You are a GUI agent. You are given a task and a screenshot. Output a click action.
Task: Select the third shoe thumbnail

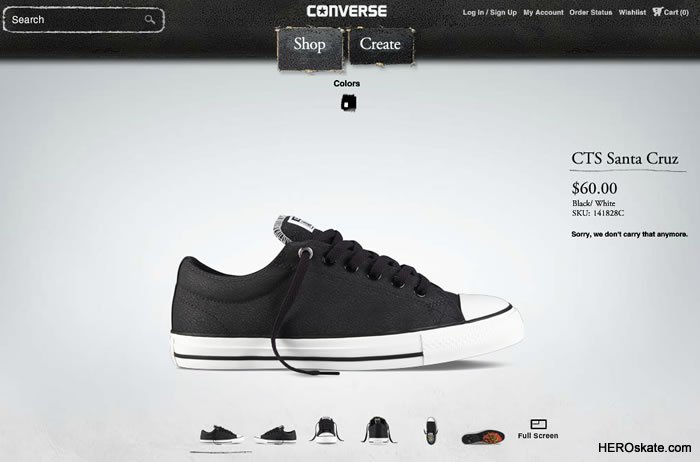coord(327,430)
